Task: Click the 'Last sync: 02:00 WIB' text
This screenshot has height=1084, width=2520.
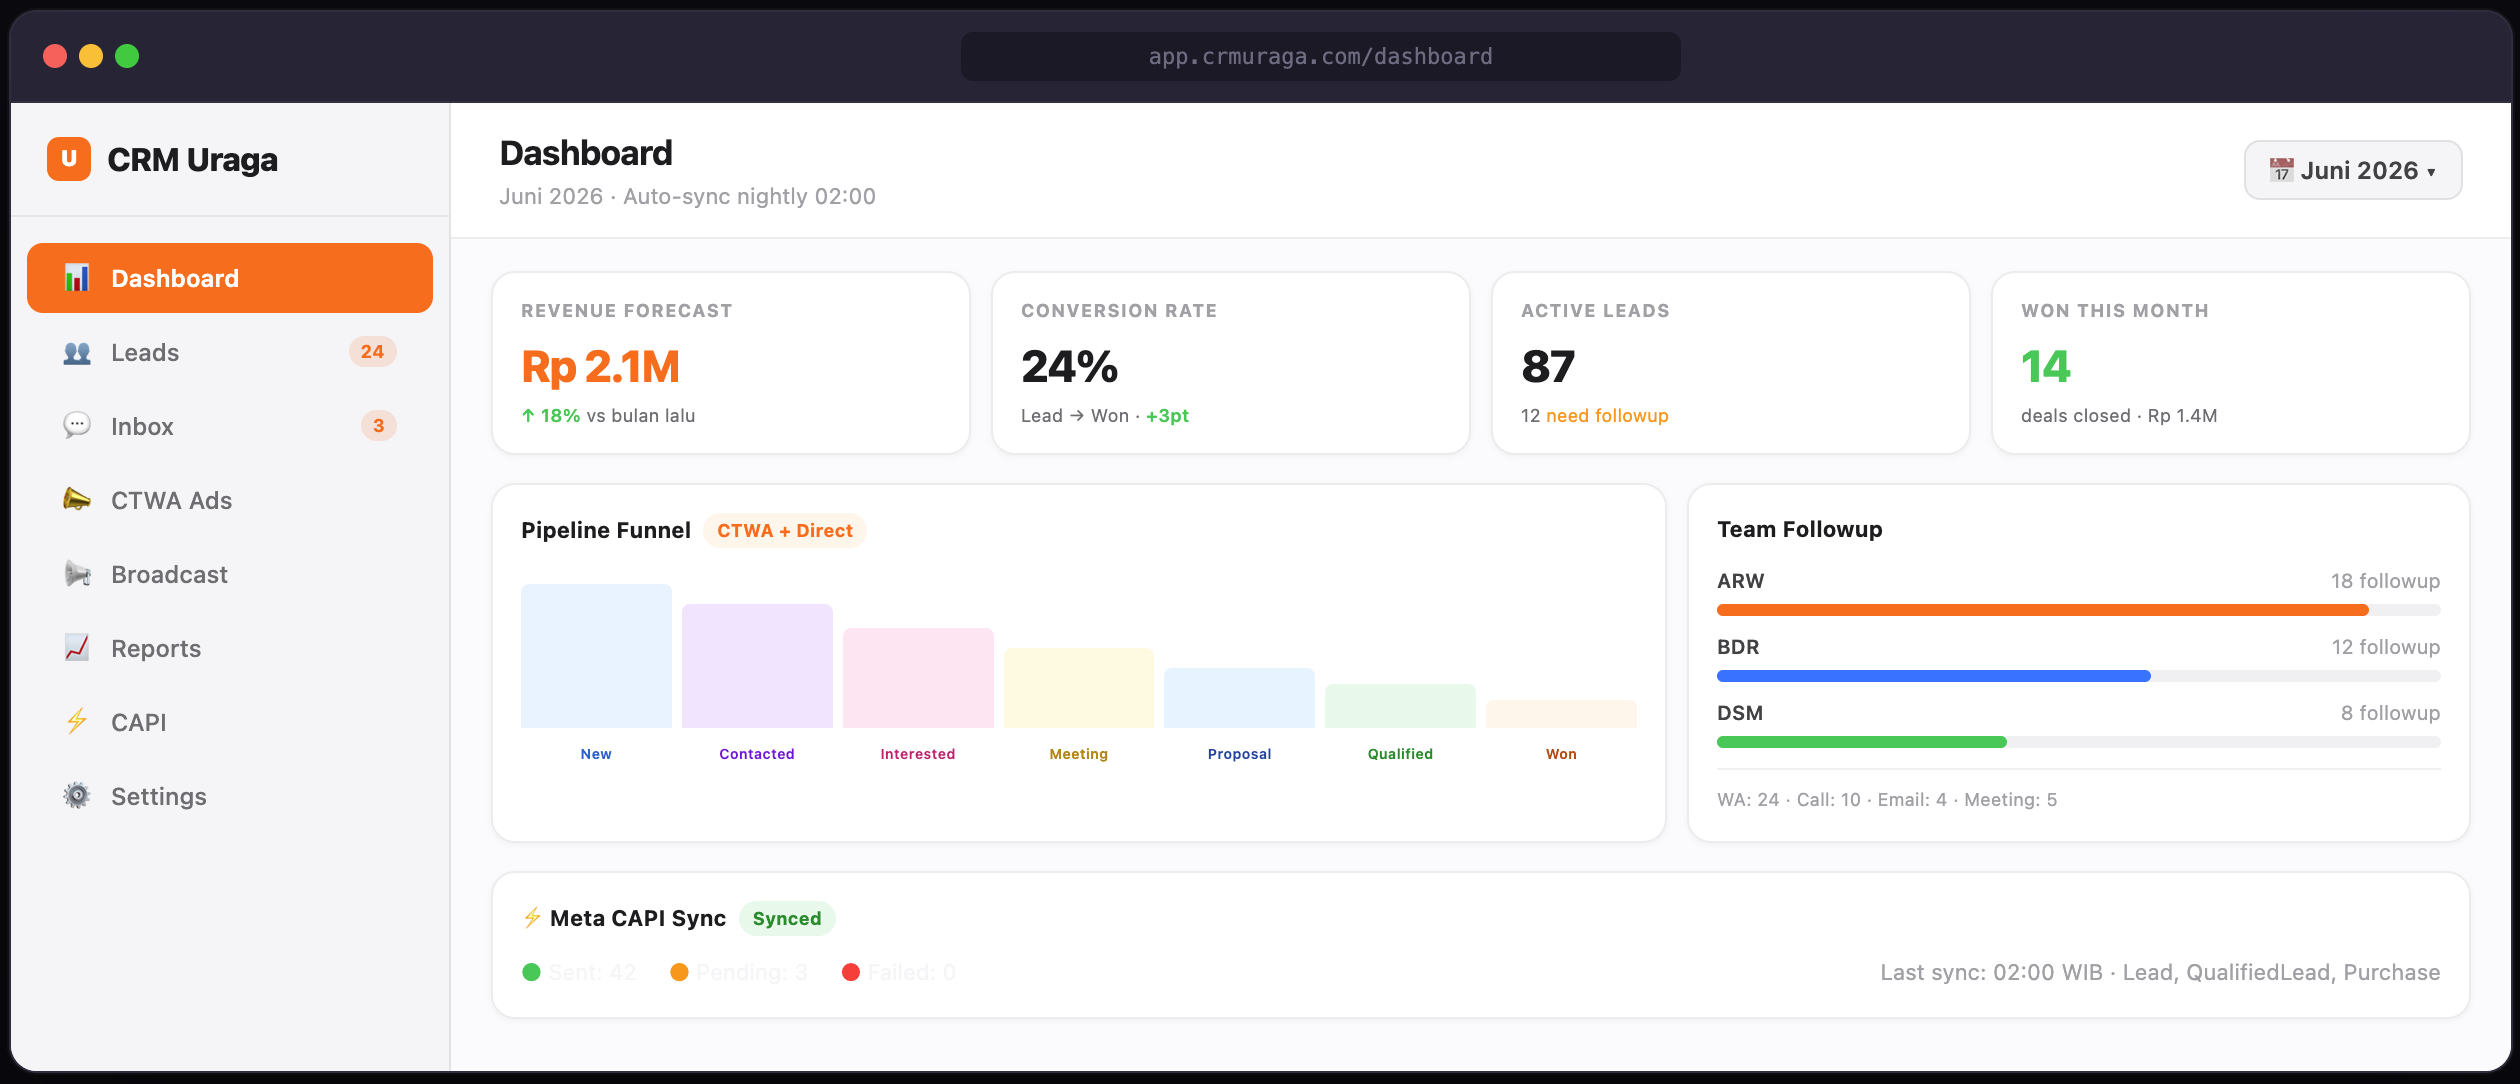Action: [x=2160, y=973]
